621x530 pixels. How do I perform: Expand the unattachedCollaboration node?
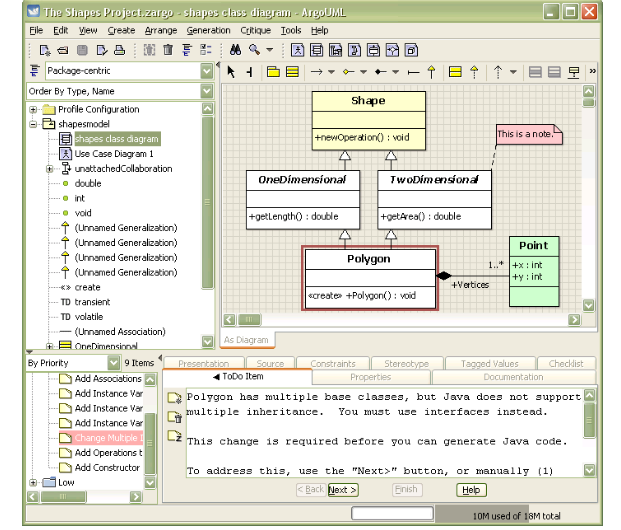[x=49, y=169]
